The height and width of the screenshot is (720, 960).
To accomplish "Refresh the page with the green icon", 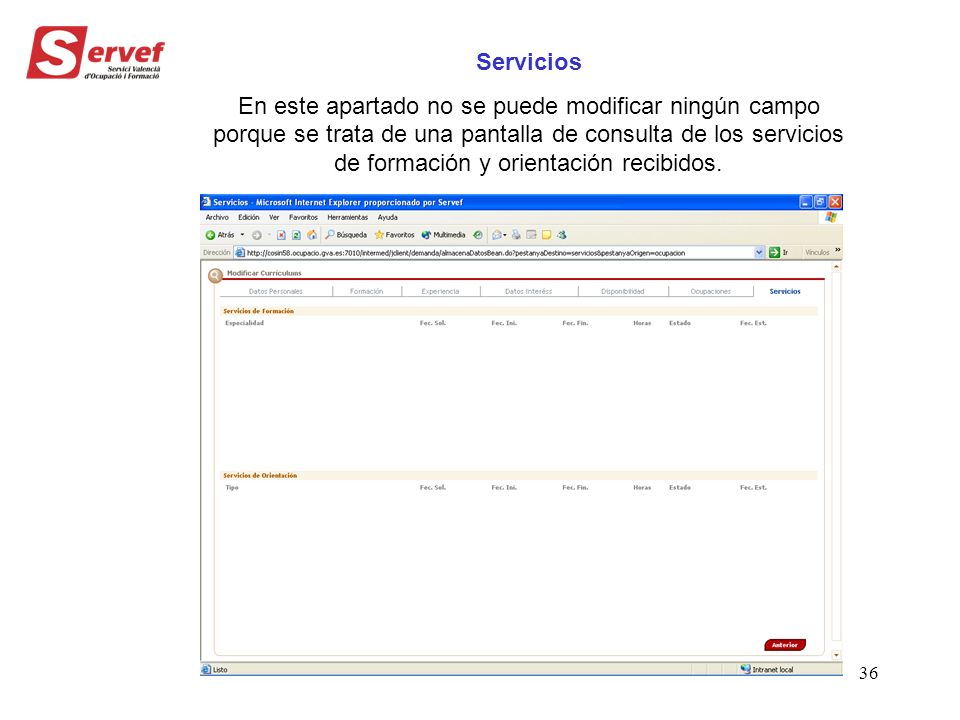I will click(296, 235).
